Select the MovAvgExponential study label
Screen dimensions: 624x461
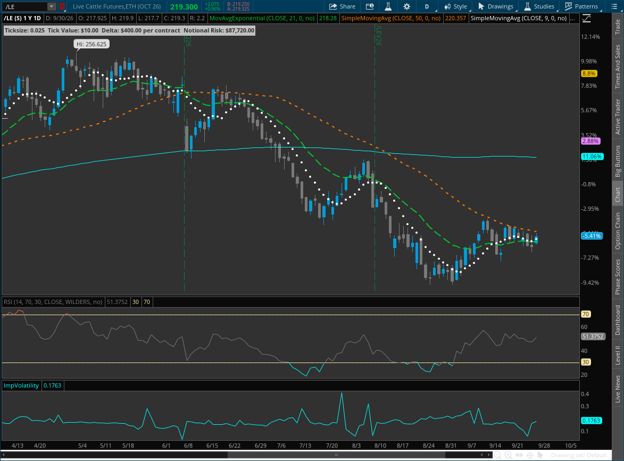click(x=262, y=18)
